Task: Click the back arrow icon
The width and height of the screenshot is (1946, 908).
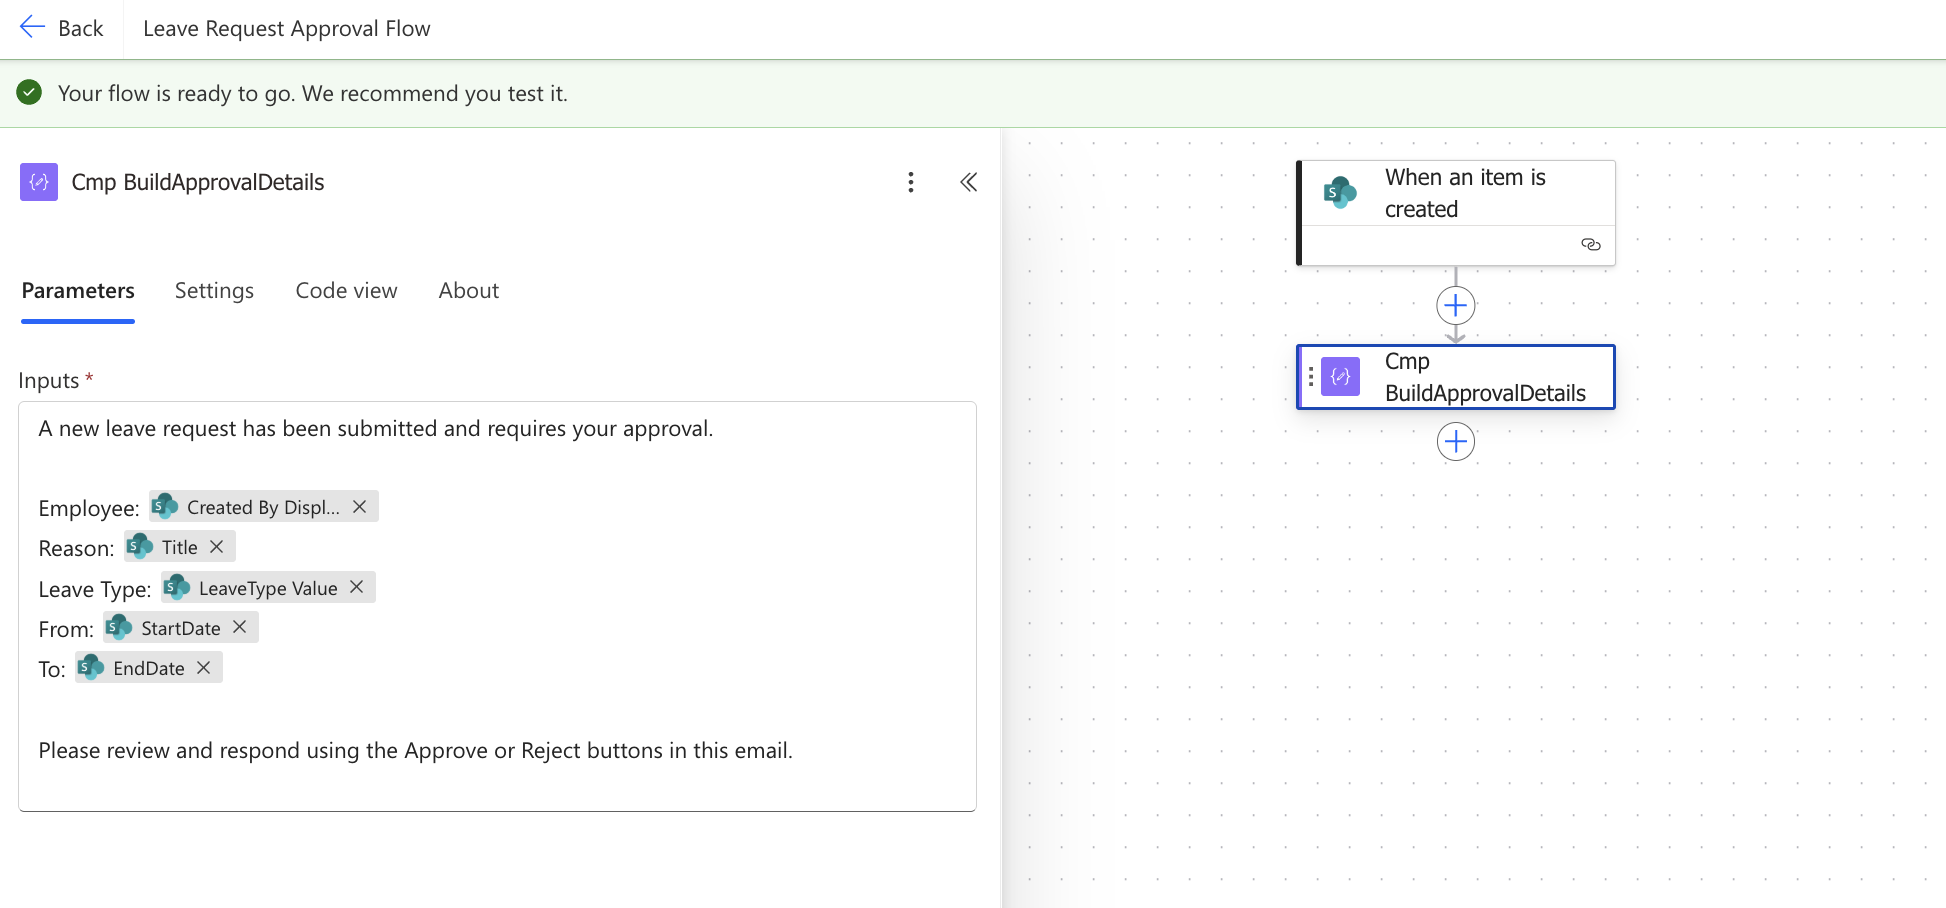Action: pyautogui.click(x=30, y=27)
